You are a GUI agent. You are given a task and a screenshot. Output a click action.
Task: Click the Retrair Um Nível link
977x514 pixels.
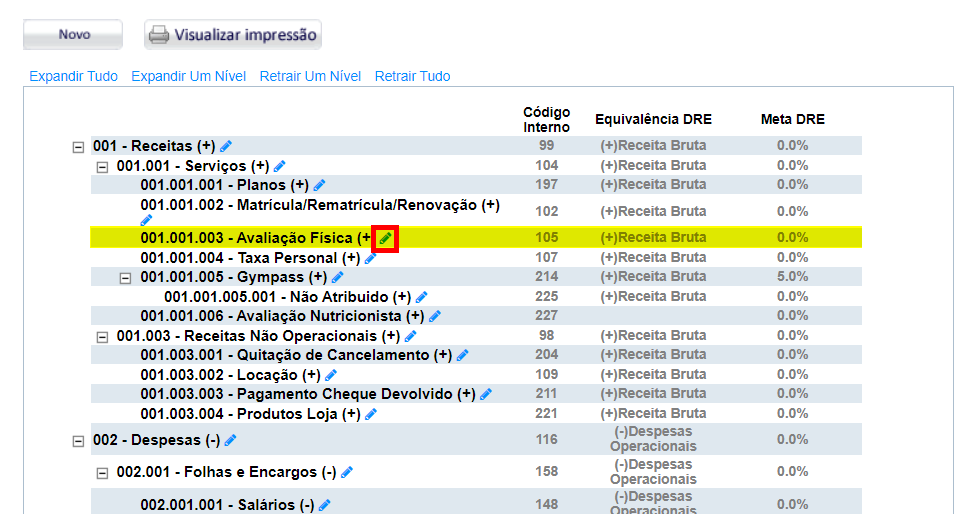click(310, 76)
